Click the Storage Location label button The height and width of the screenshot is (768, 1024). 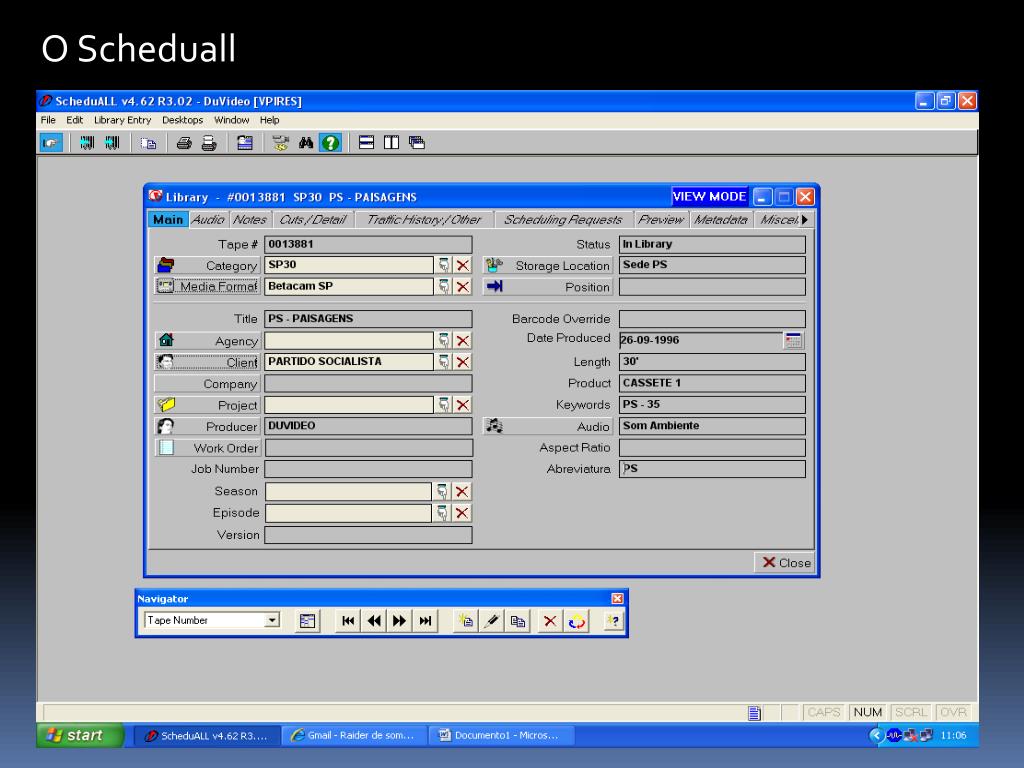click(x=548, y=265)
